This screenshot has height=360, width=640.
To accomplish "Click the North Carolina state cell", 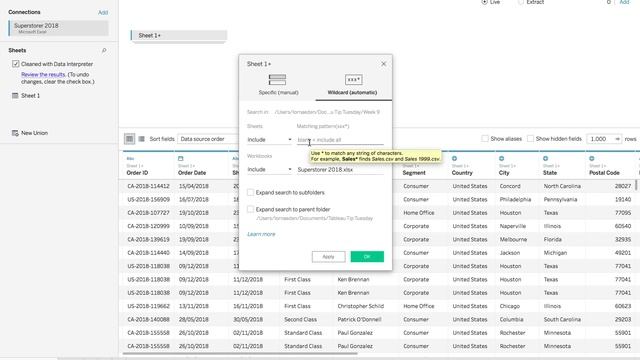I will [x=562, y=186].
